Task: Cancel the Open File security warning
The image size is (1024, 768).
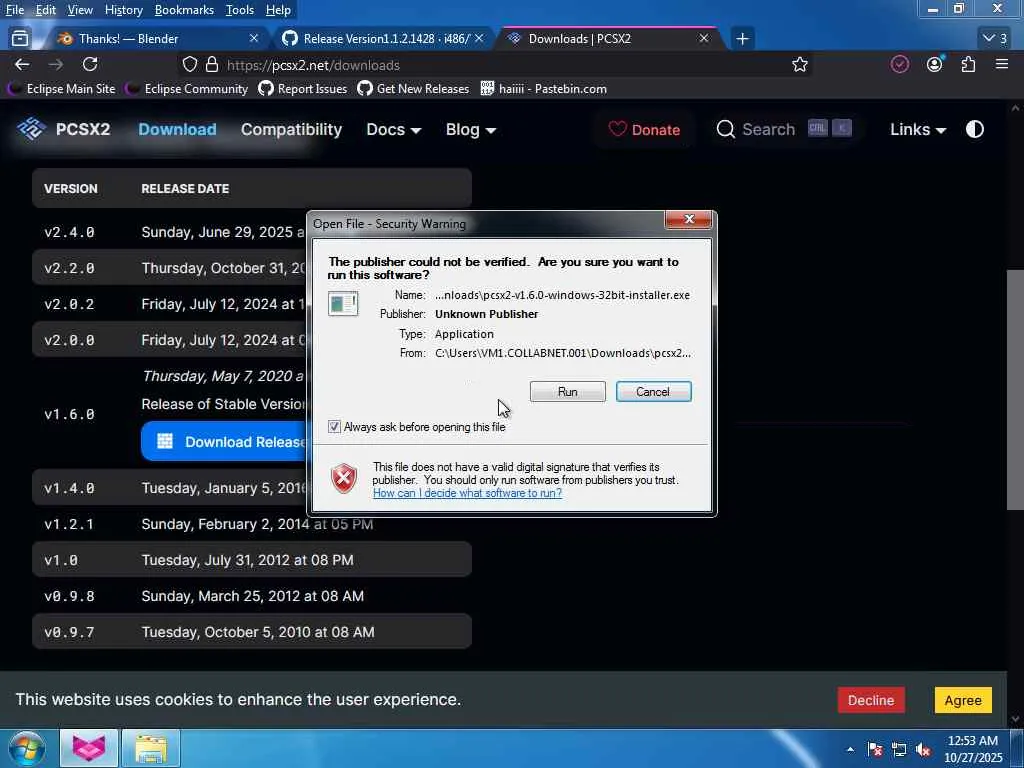Action: [653, 391]
